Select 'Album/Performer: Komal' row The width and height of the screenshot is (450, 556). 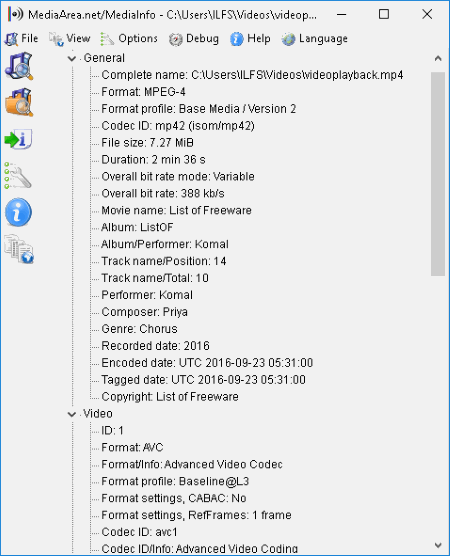pyautogui.click(x=165, y=244)
